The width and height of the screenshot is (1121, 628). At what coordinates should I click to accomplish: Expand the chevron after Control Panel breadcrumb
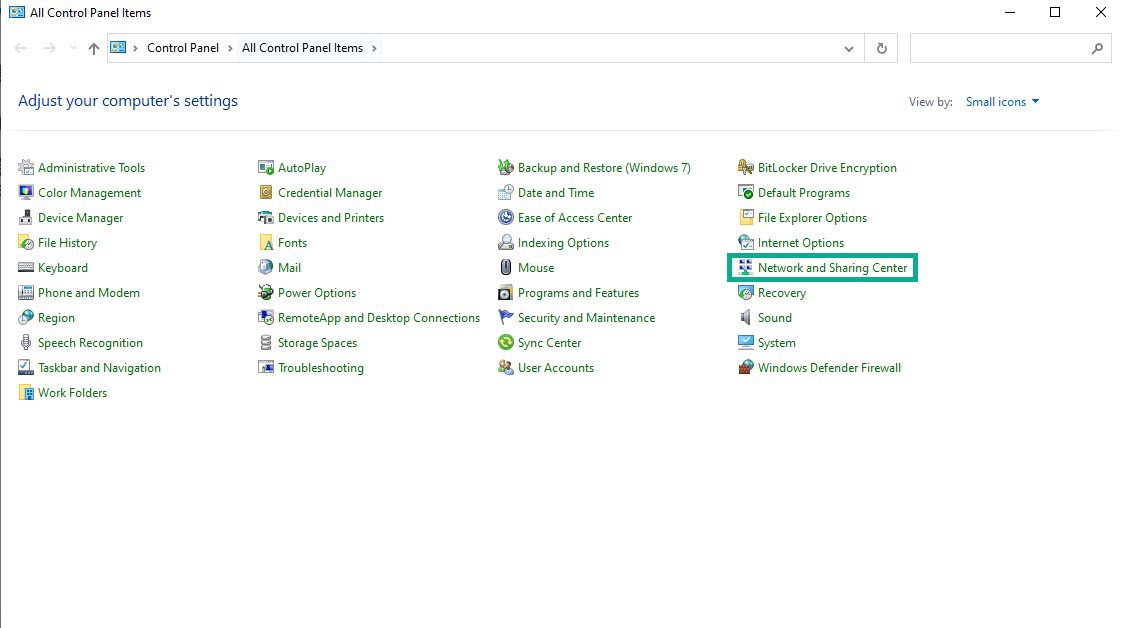coord(230,48)
